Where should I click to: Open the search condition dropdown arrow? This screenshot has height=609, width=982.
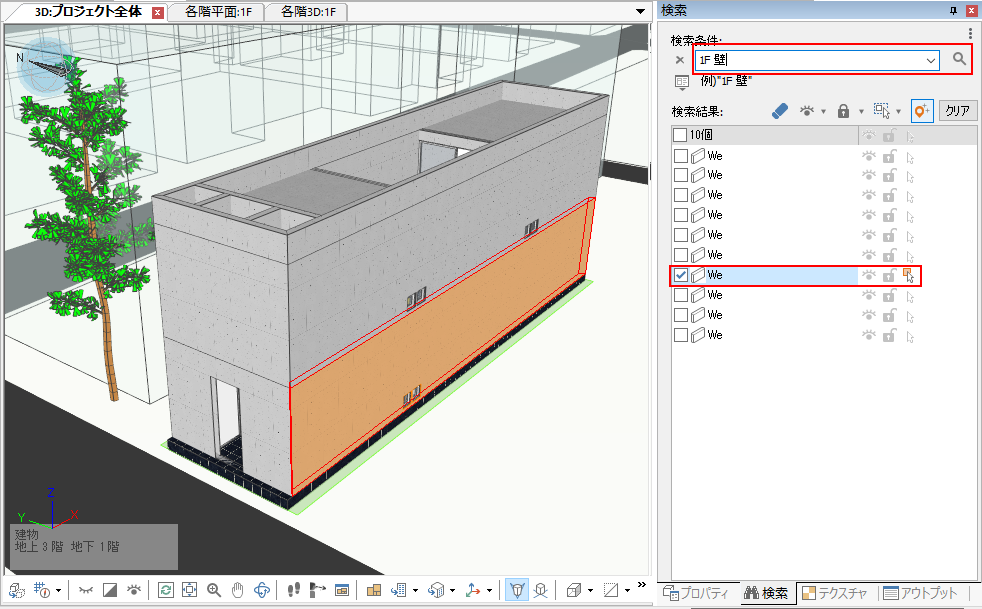pyautogui.click(x=931, y=61)
